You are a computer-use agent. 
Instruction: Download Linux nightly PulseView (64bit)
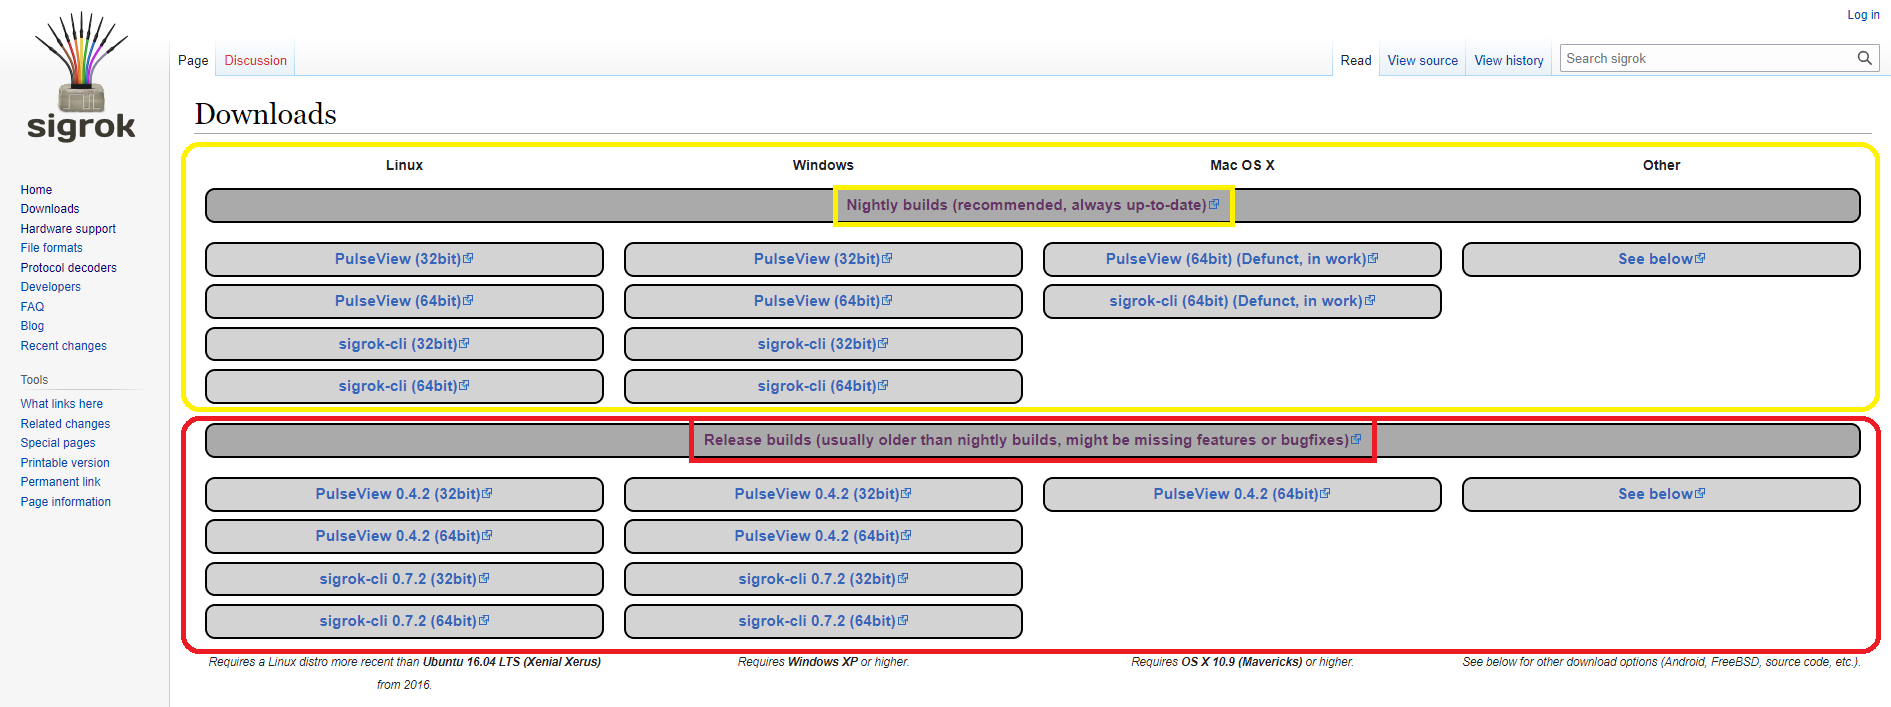[x=404, y=301]
